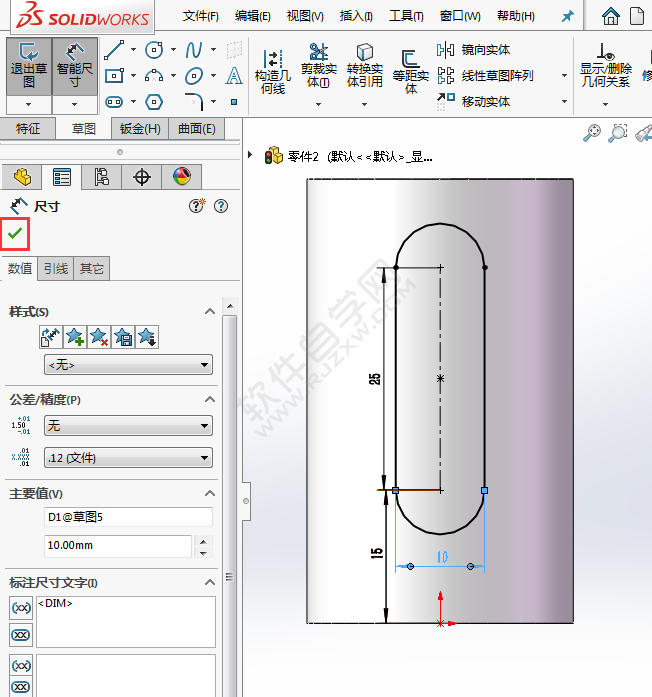652x697 pixels.
Task: Click Add style star icon
Action: coord(75,337)
